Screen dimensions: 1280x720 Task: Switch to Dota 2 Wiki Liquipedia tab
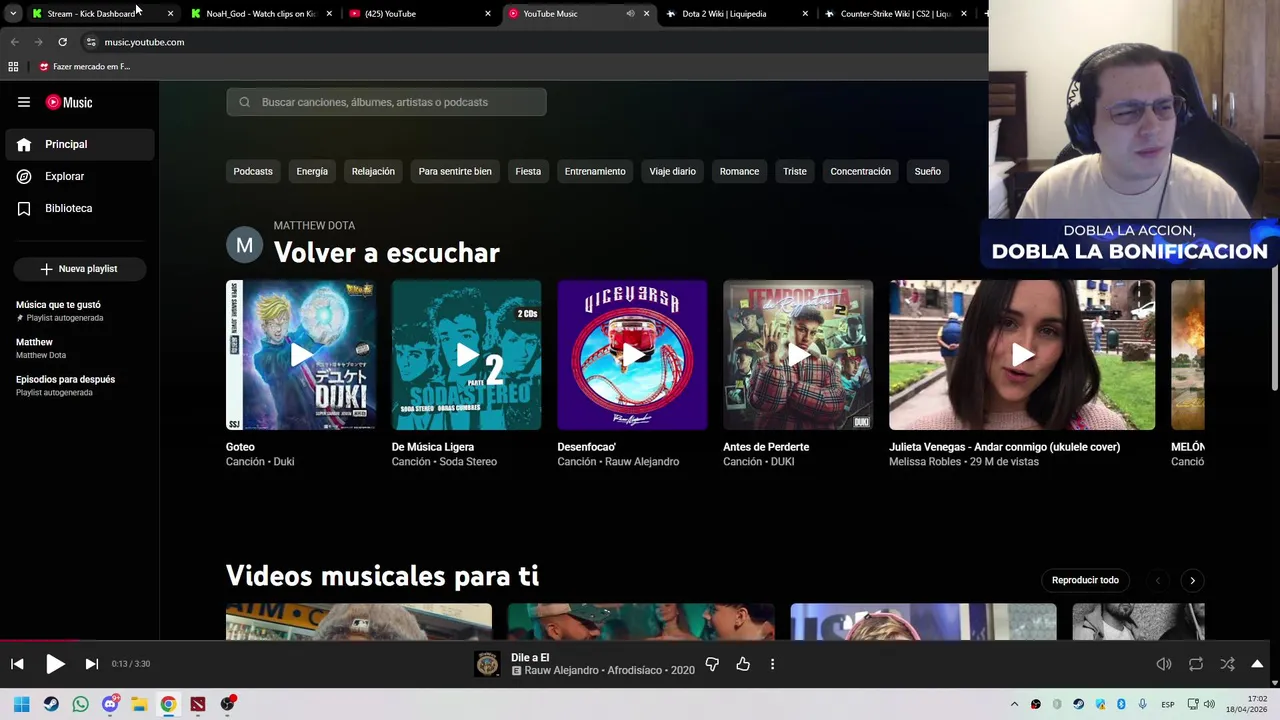[x=735, y=14]
